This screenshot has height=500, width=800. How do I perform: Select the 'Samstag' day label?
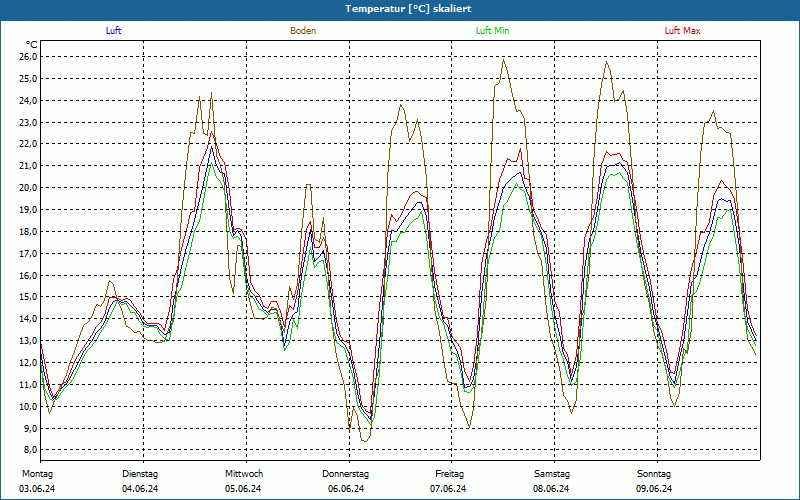pyautogui.click(x=552, y=474)
